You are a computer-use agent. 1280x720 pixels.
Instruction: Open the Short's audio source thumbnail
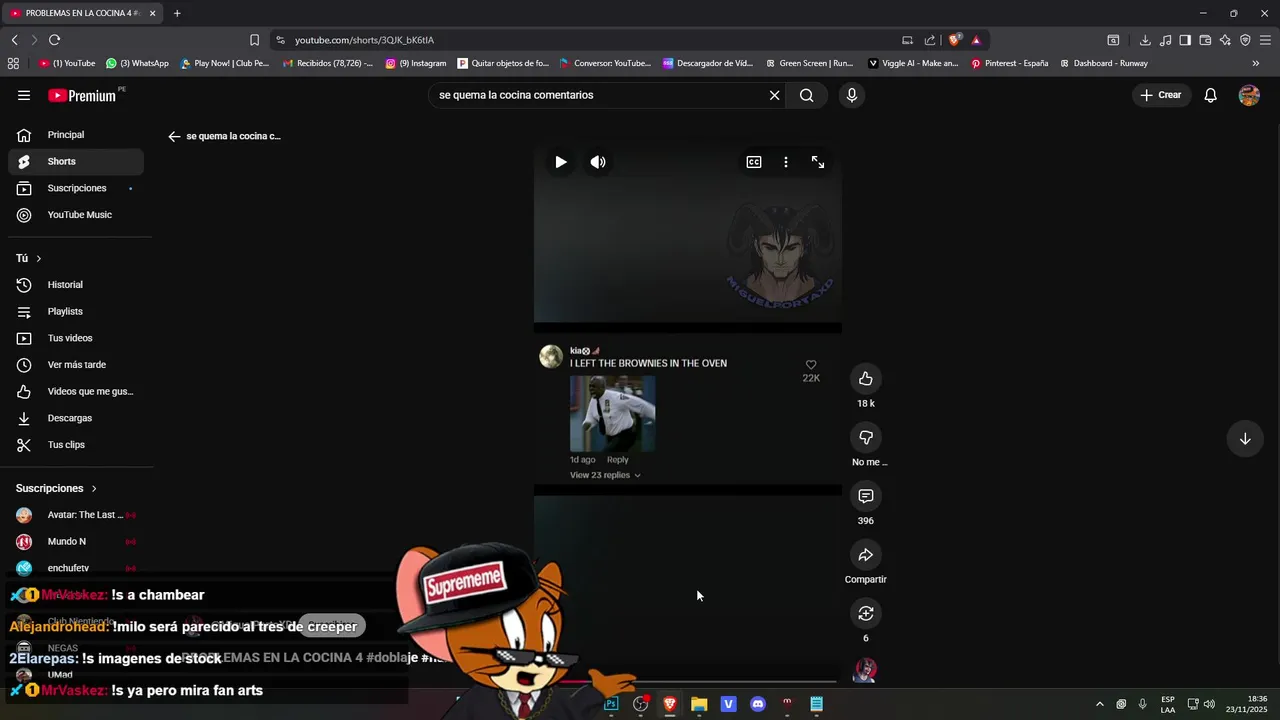pos(865,671)
